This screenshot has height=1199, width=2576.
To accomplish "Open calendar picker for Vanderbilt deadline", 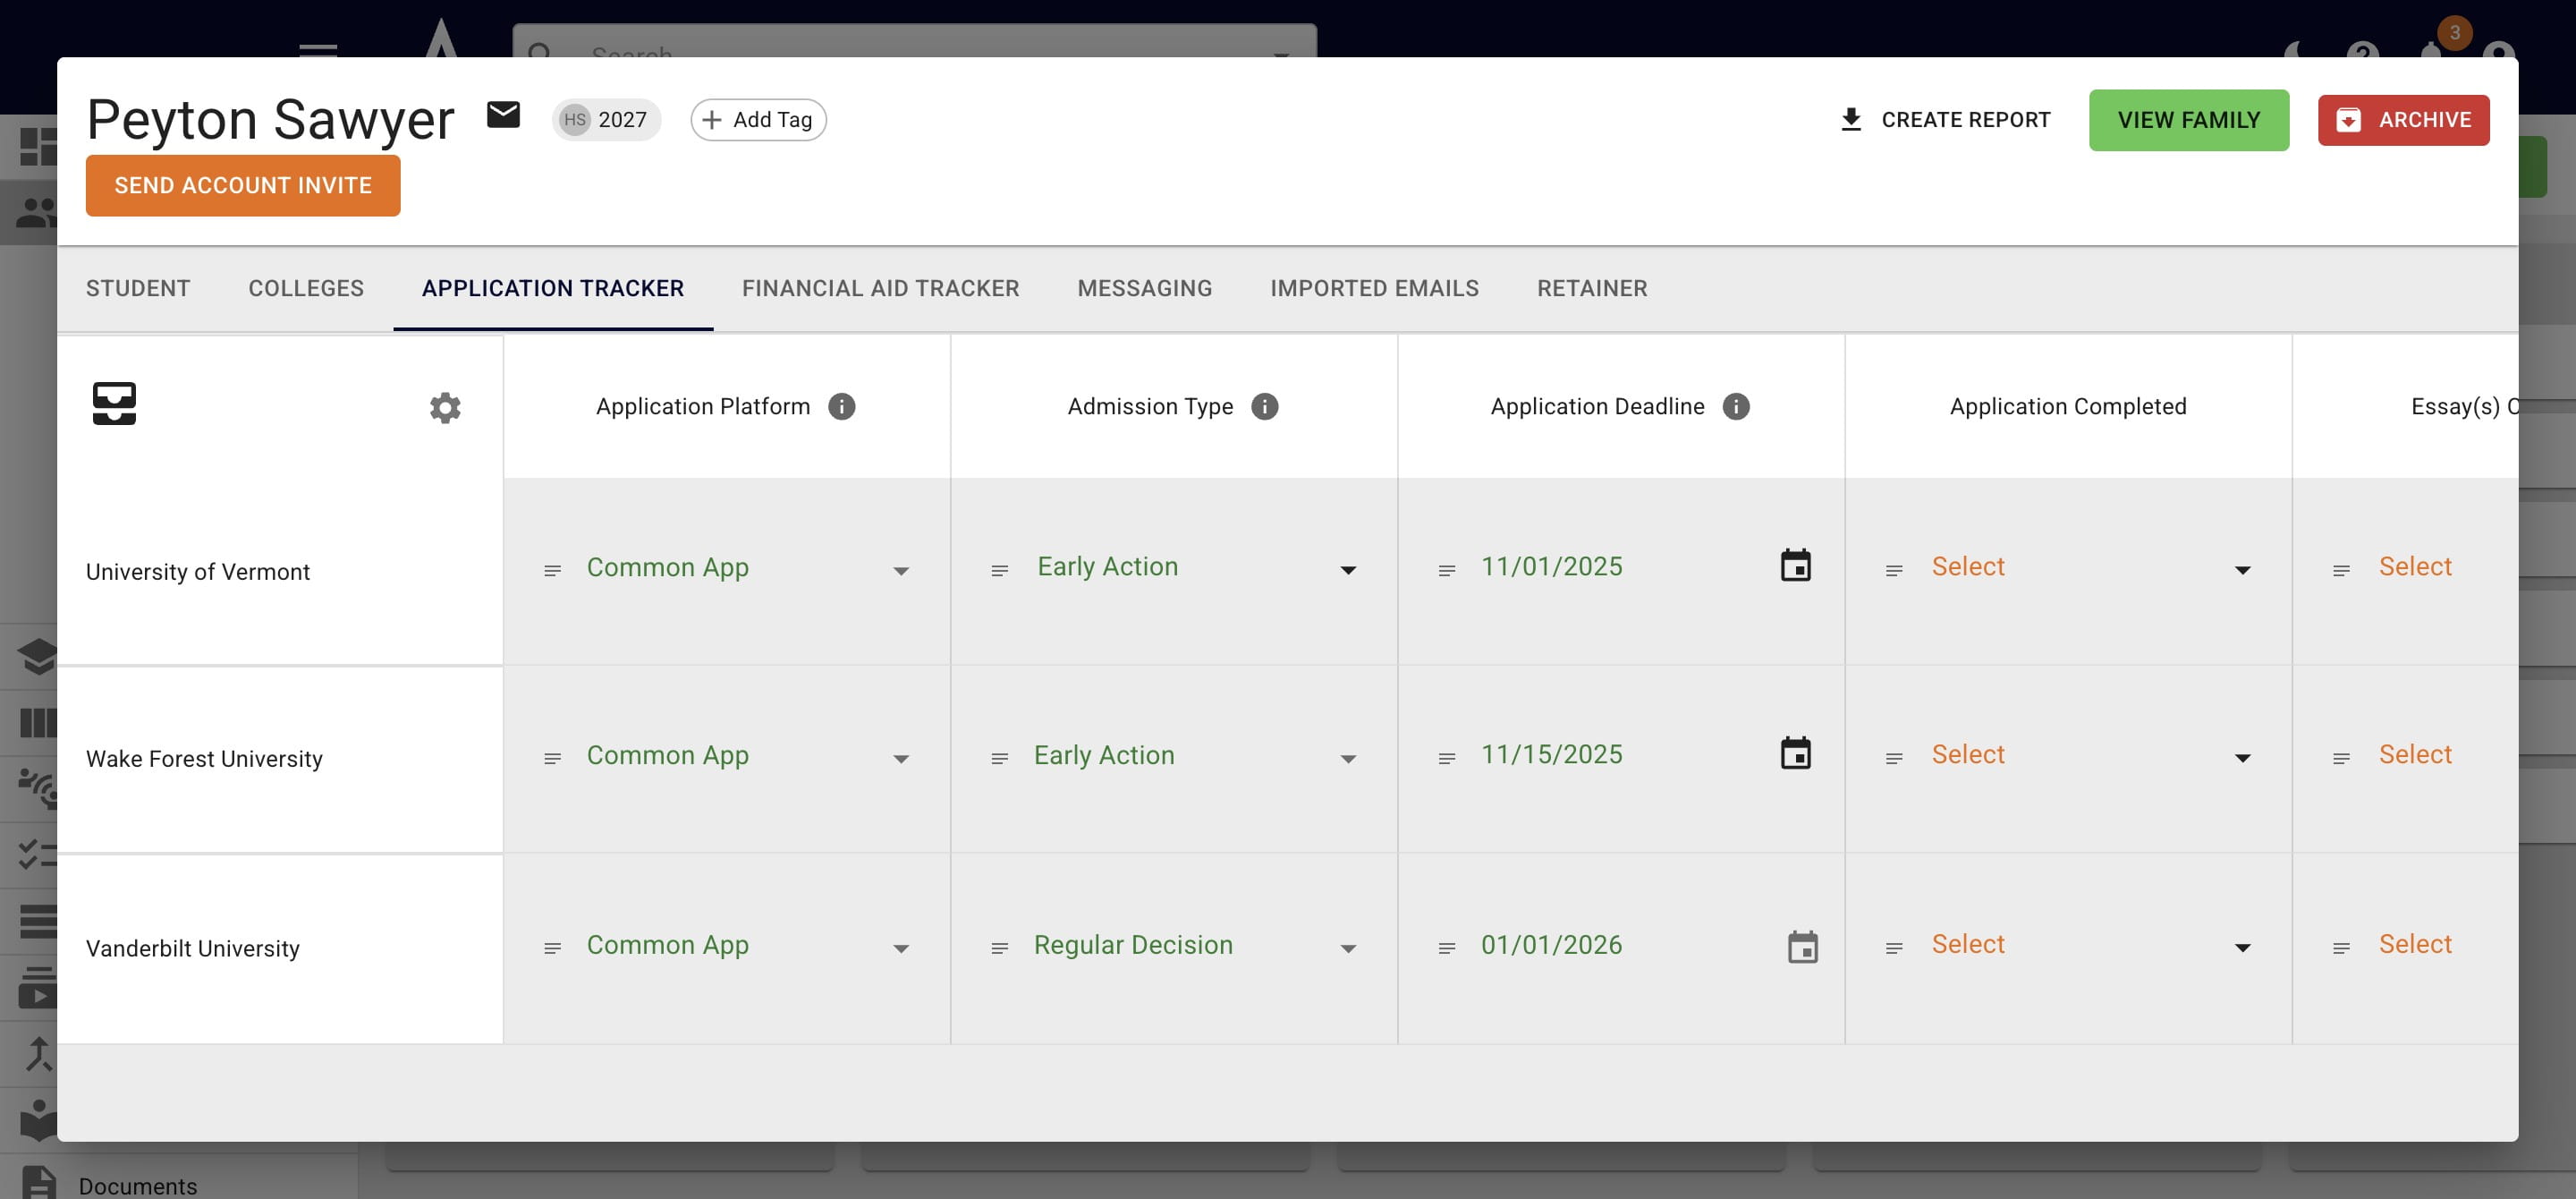I will (1802, 946).
